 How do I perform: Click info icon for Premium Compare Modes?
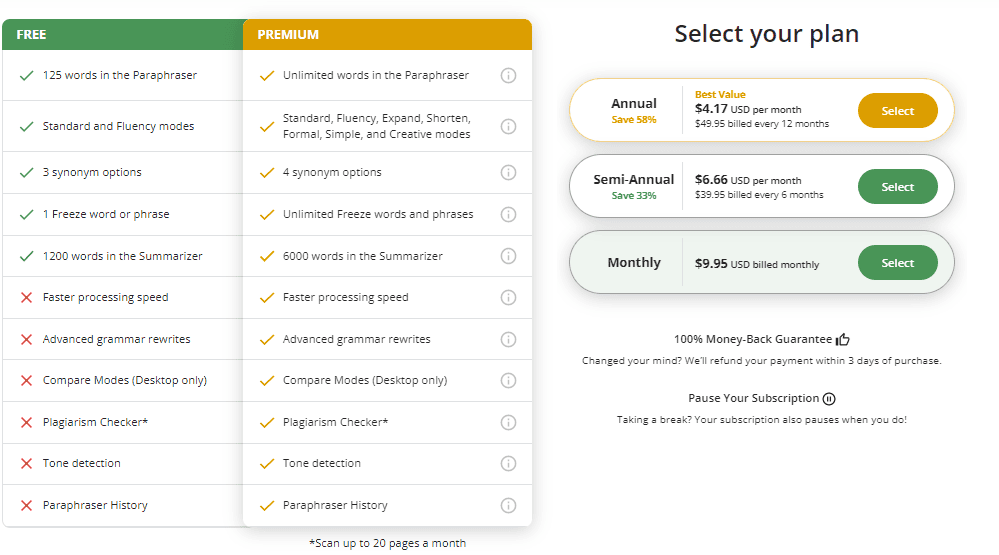pos(508,380)
